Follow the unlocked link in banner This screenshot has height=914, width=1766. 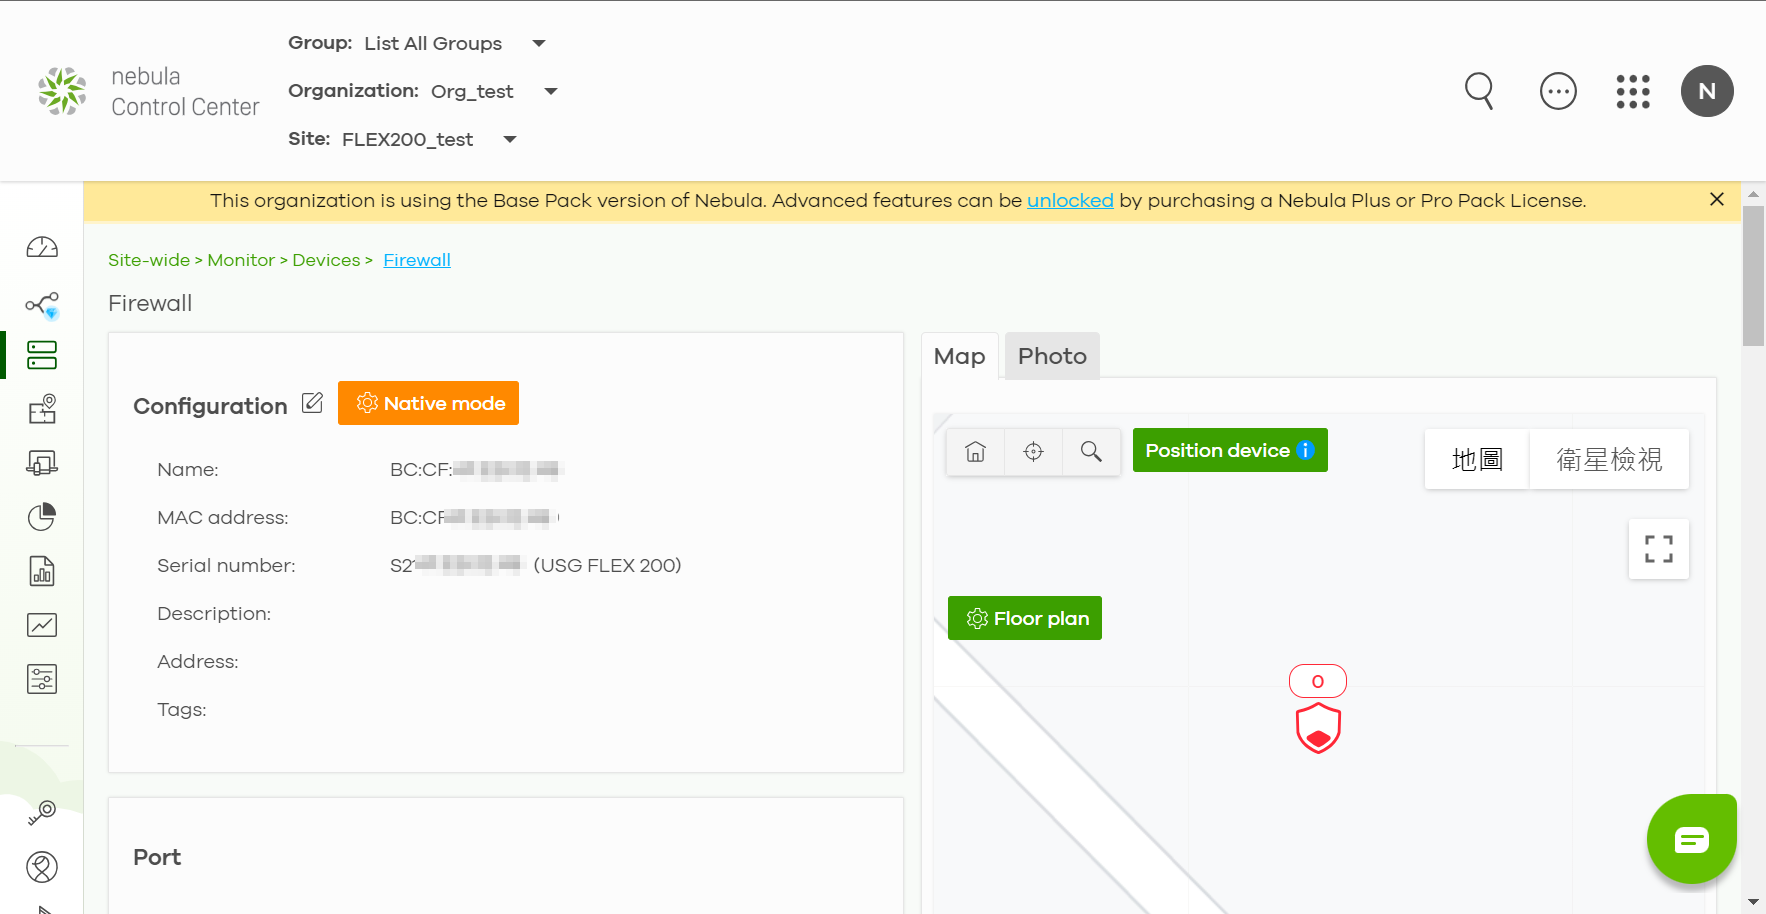pos(1070,200)
